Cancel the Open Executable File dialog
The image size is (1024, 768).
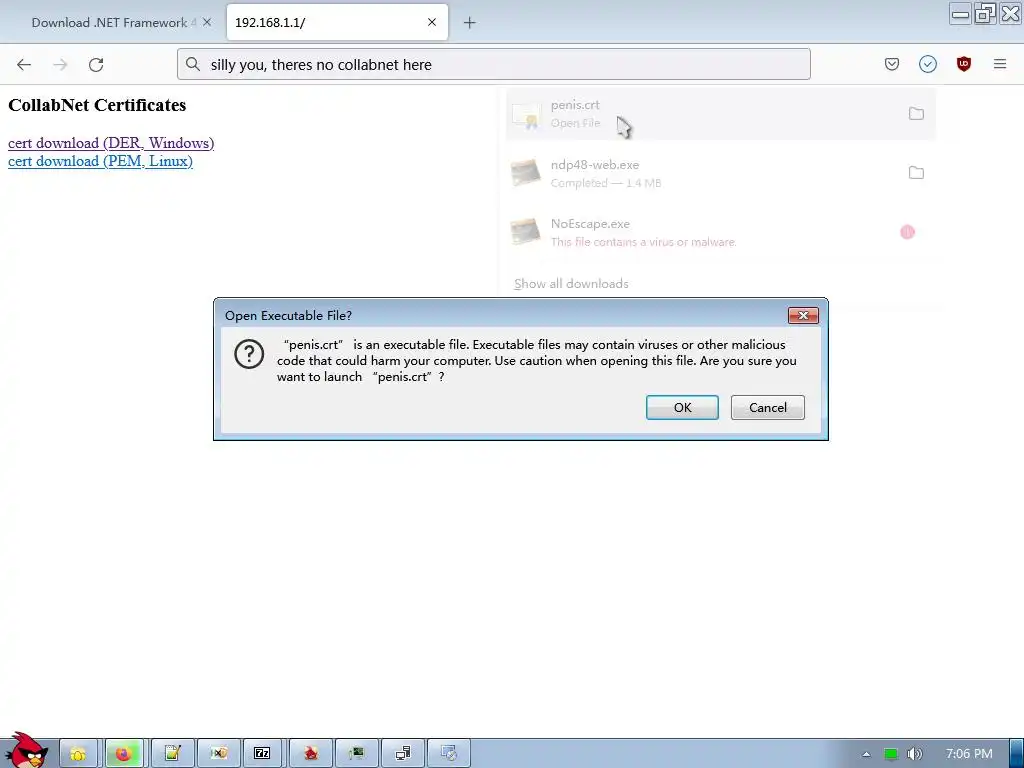point(767,408)
